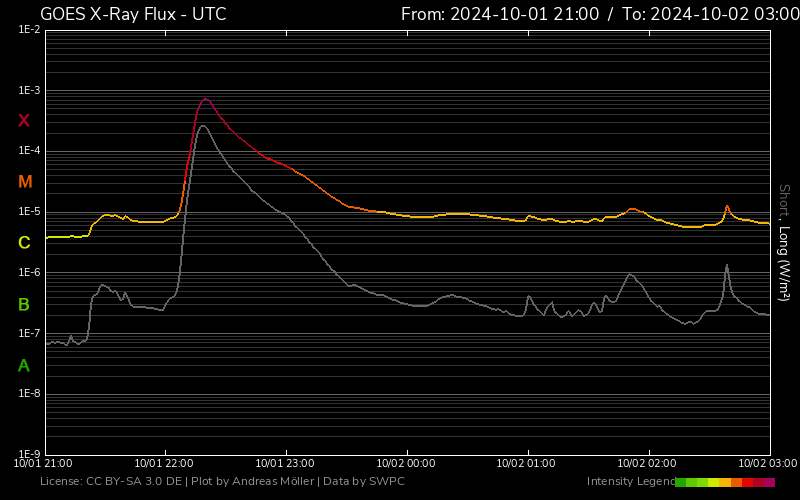Screen dimensions: 800x500
Task: Click the "License: CC BY-SA 3.0 DE" text
Action: 111,482
